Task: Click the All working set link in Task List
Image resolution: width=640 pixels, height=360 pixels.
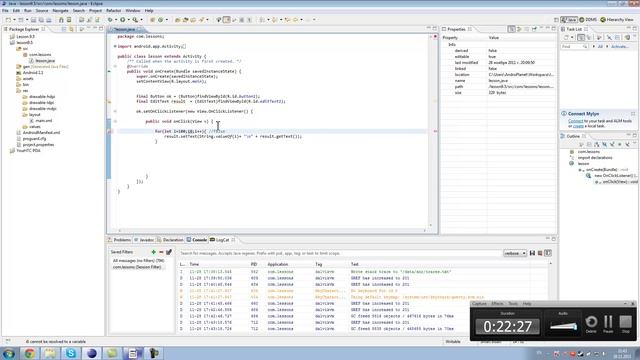Action: pyautogui.click(x=600, y=47)
